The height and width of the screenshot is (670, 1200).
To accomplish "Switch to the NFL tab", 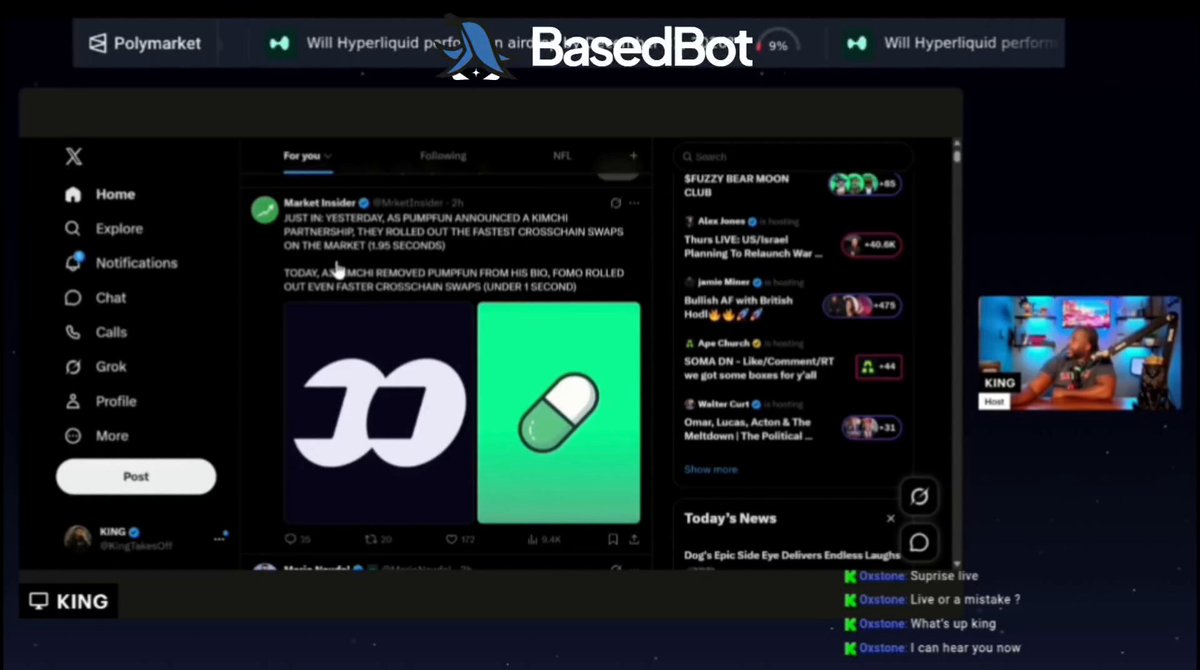I will coord(563,156).
